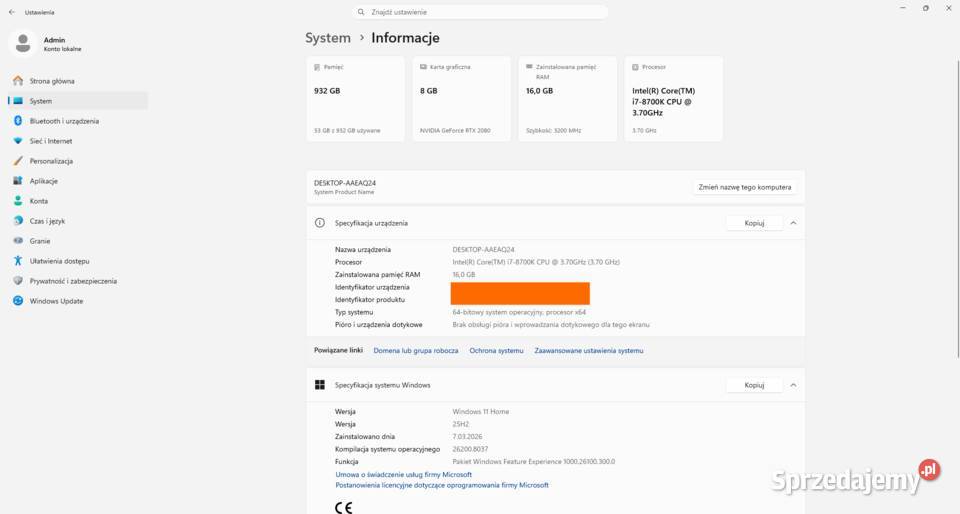Open Bluetooth i urządzenia settings
The height and width of the screenshot is (514, 960).
(78, 121)
